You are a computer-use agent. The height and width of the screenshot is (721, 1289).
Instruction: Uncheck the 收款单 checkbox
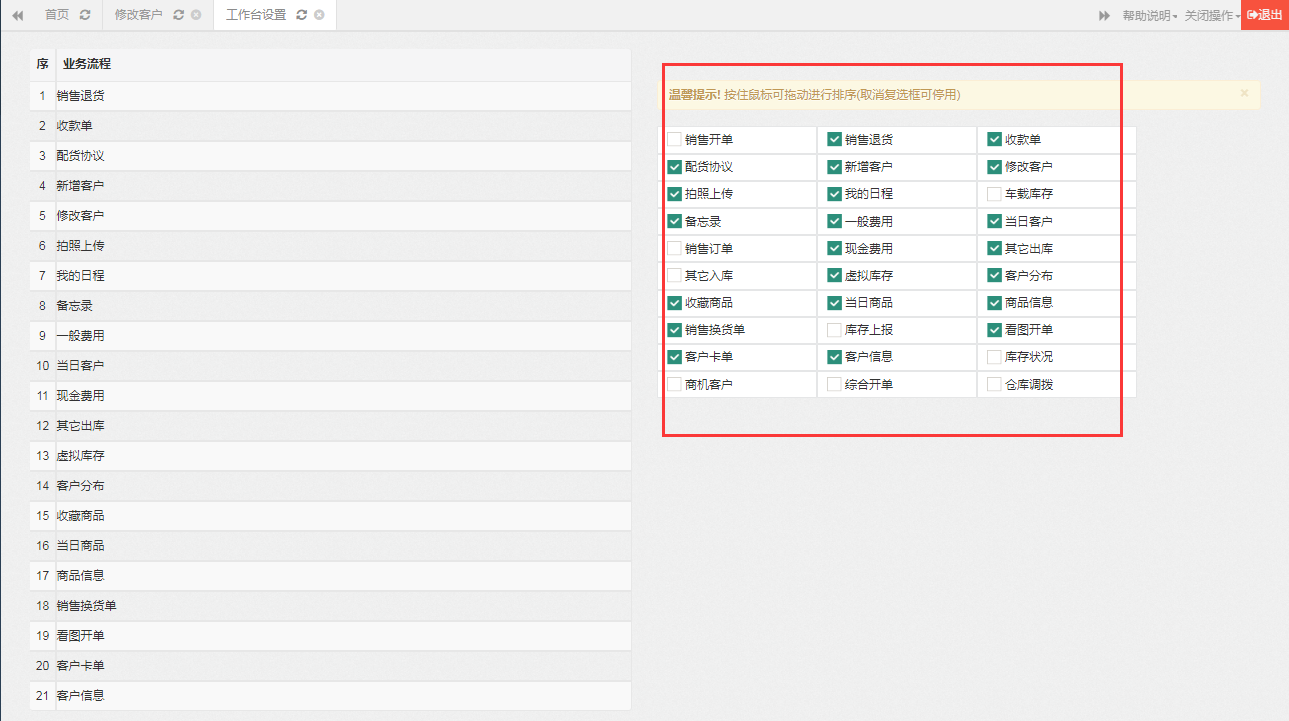tap(994, 140)
